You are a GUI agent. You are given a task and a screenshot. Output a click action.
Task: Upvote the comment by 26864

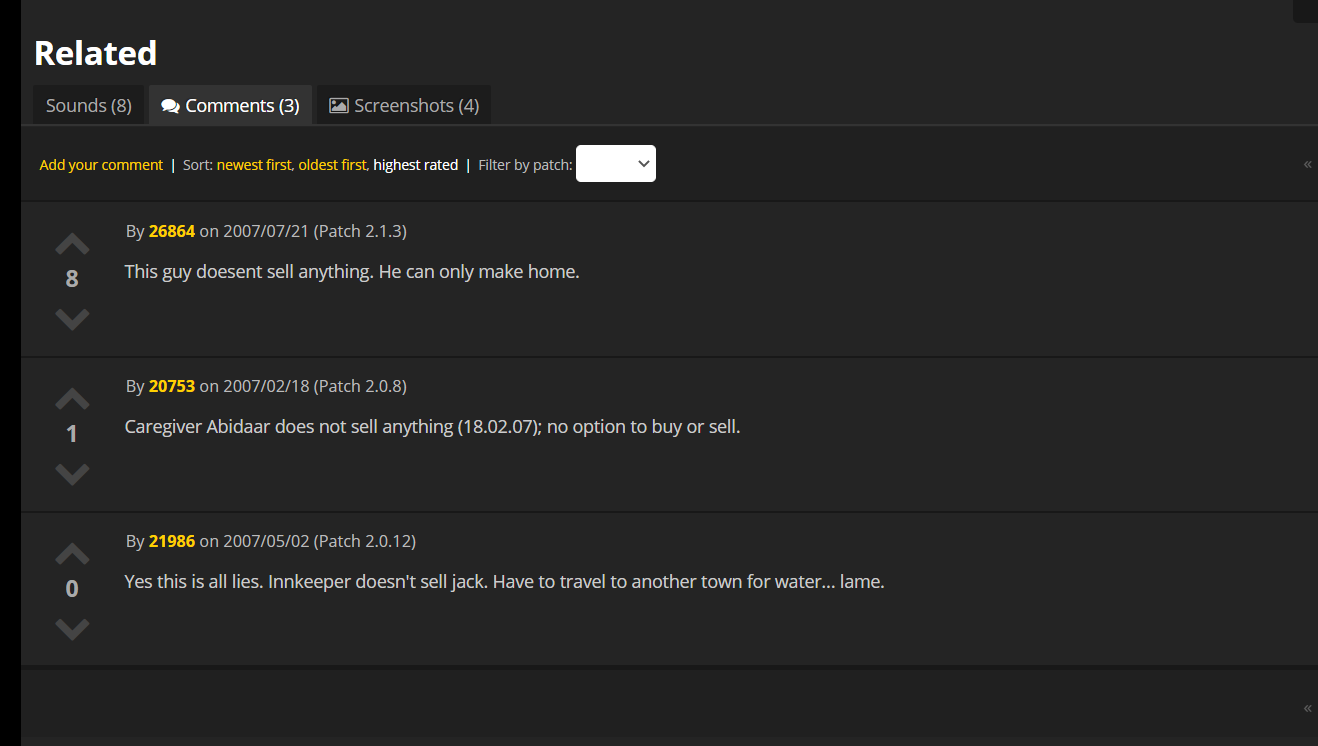(72, 244)
